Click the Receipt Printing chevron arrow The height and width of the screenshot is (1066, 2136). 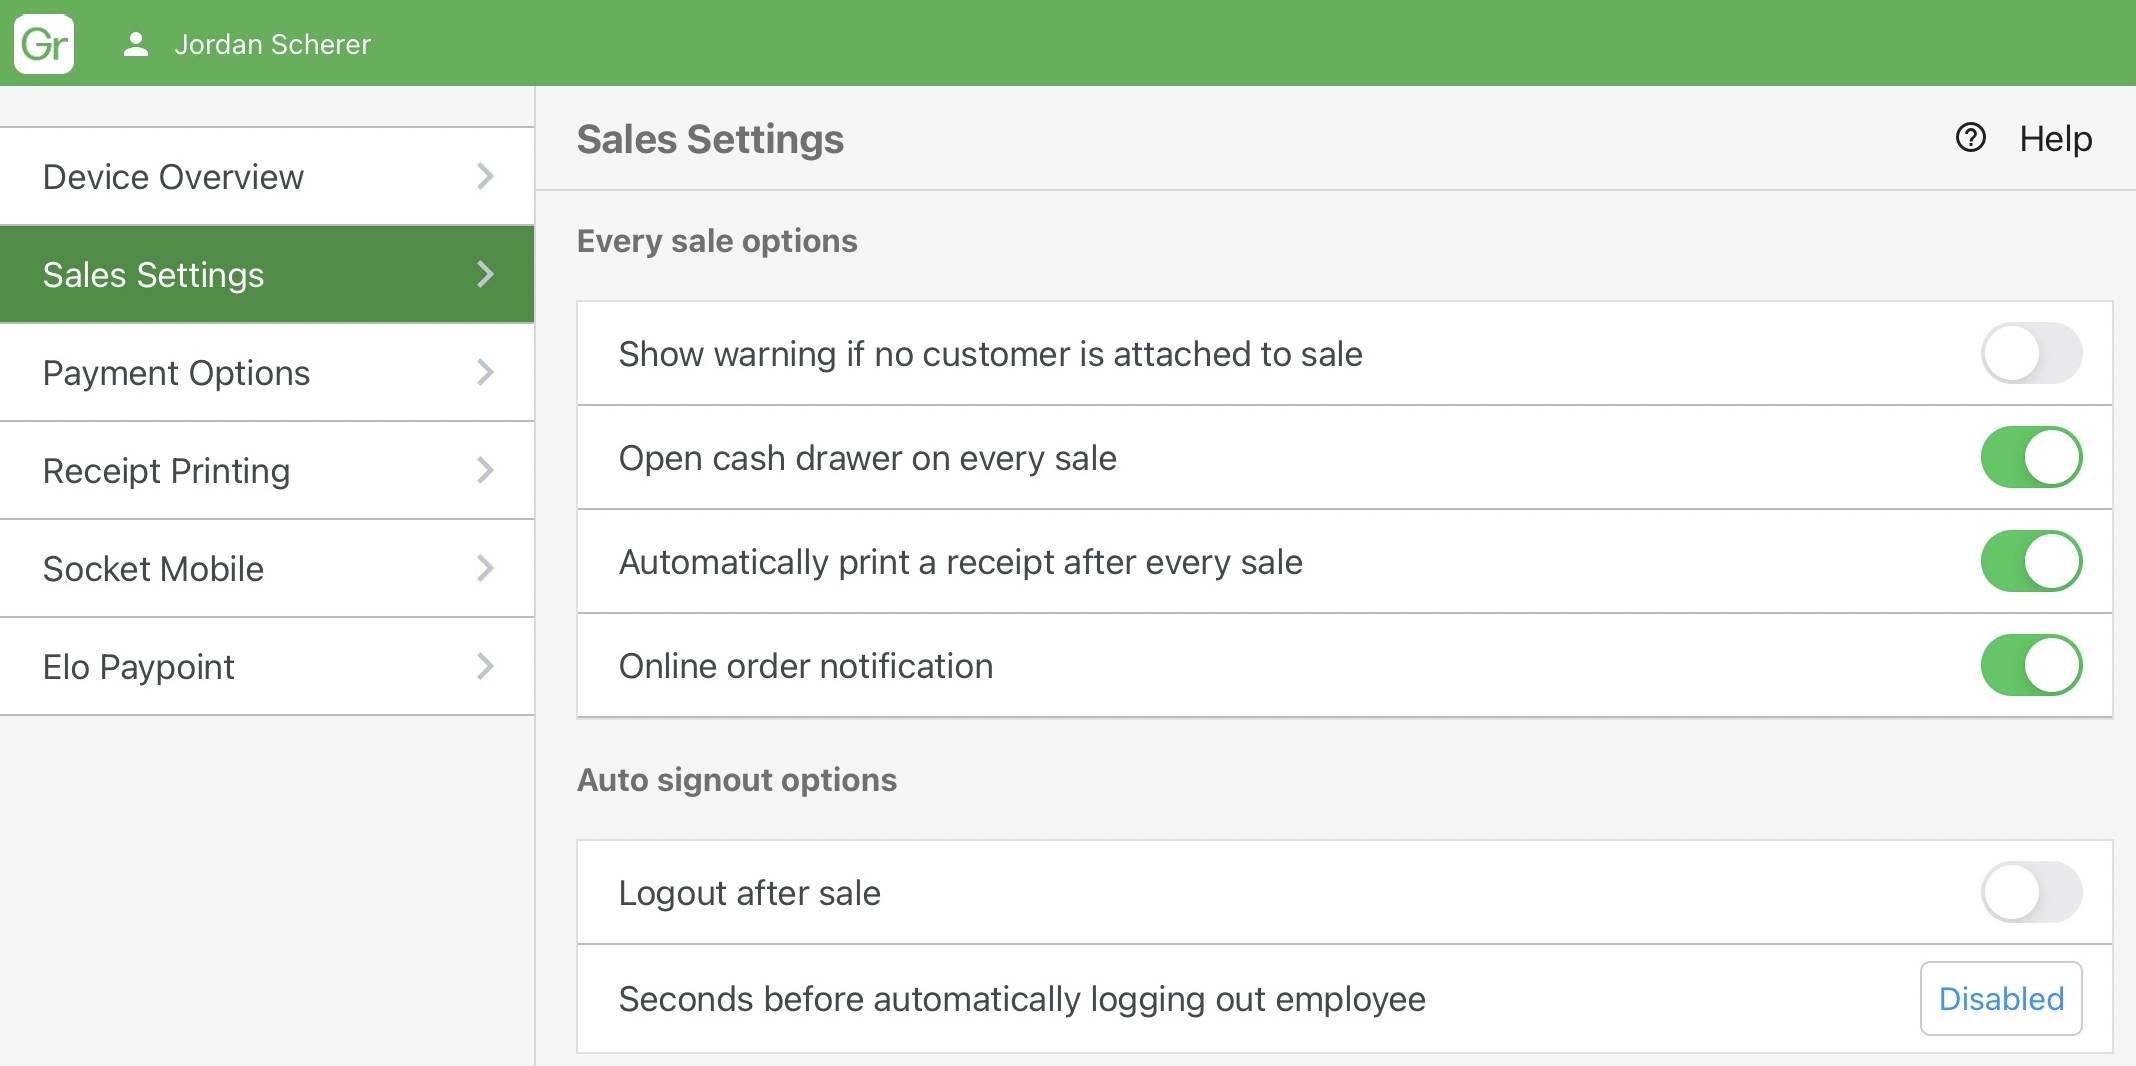click(485, 470)
